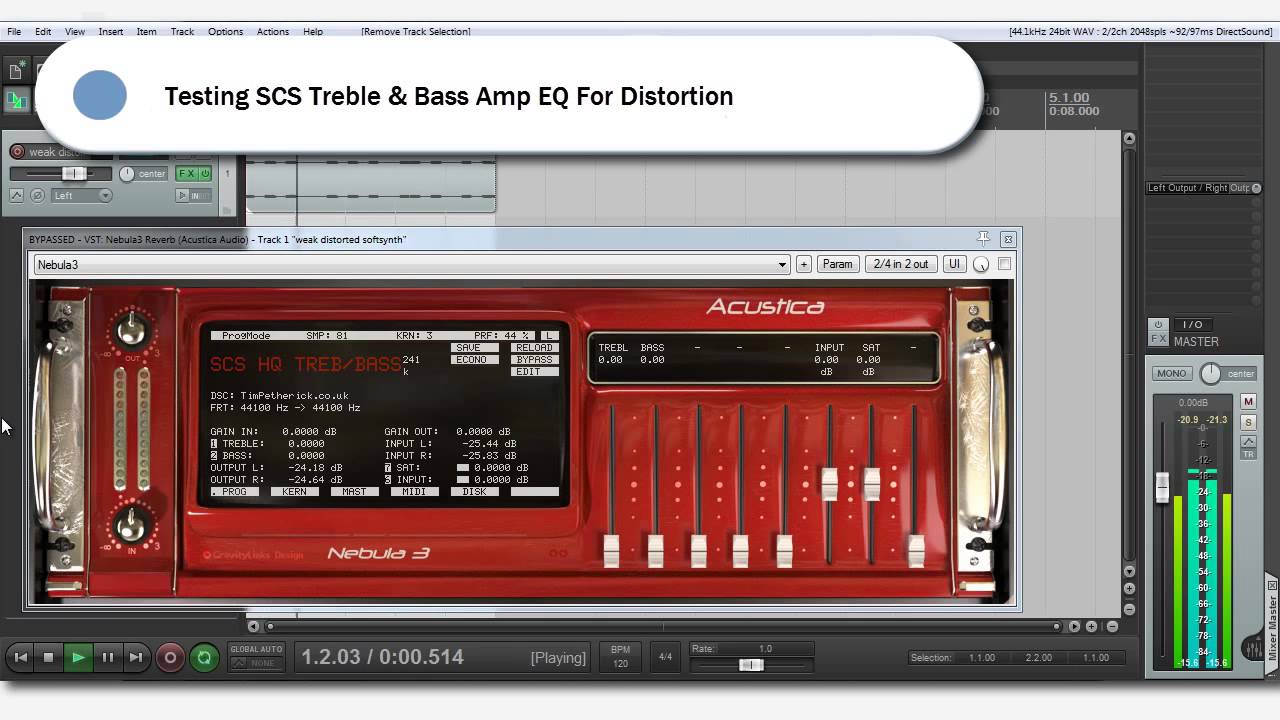The width and height of the screenshot is (1280, 720).
Task: Switch to DISK tab in Nebula
Action: (x=475, y=492)
